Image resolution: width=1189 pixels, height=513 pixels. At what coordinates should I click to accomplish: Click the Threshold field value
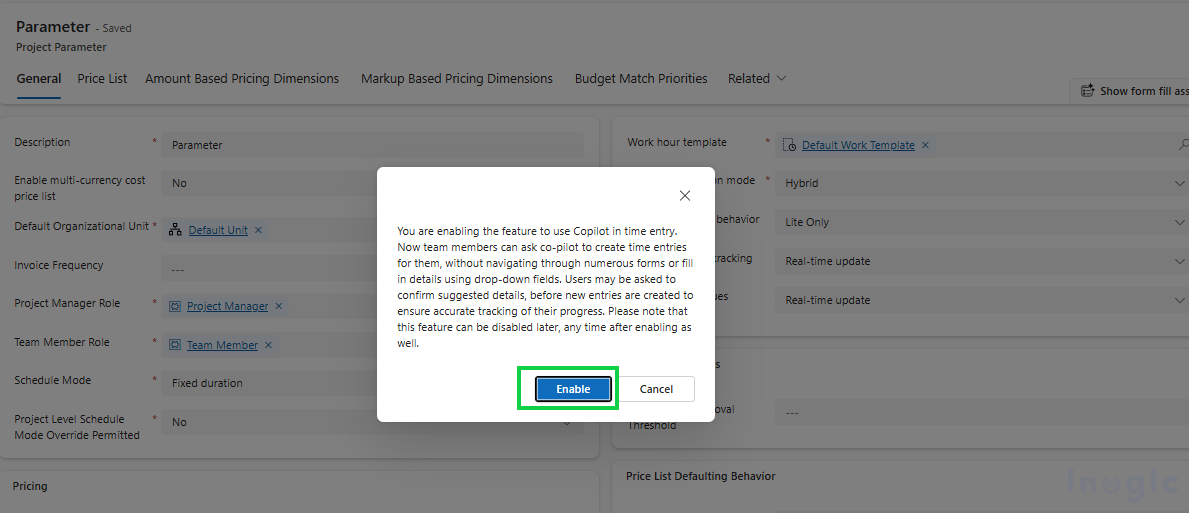coord(982,413)
